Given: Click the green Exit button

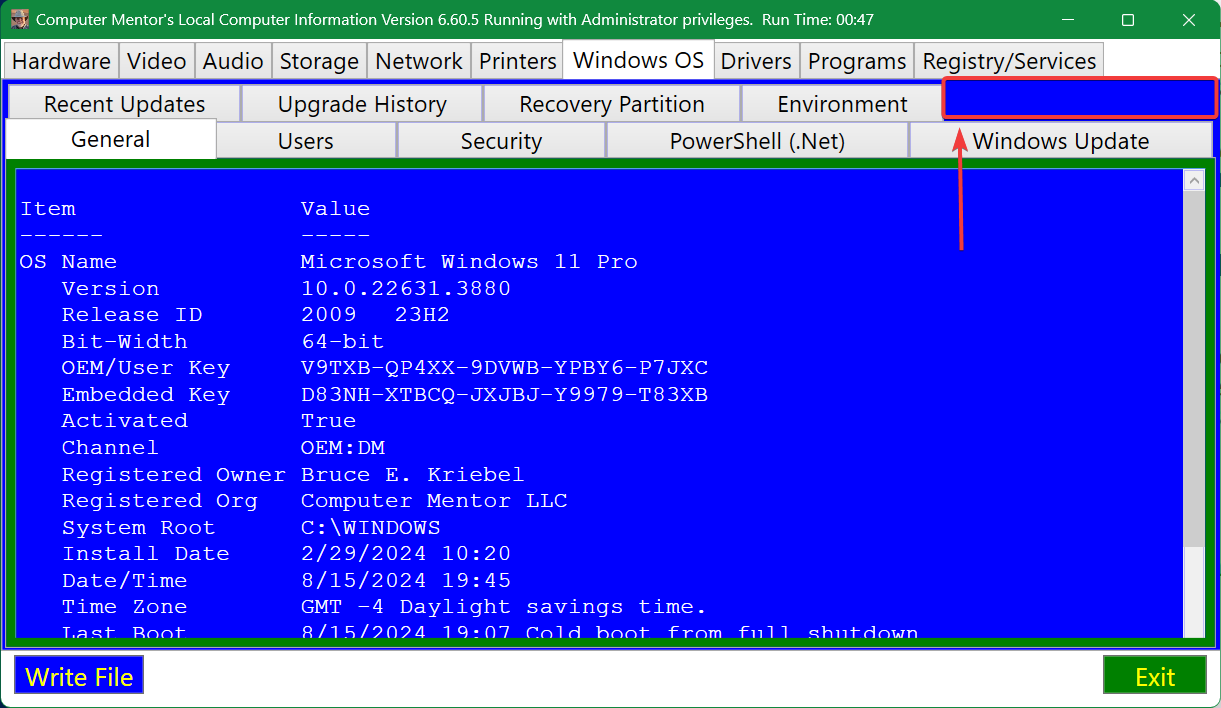Looking at the screenshot, I should pyautogui.click(x=1155, y=676).
